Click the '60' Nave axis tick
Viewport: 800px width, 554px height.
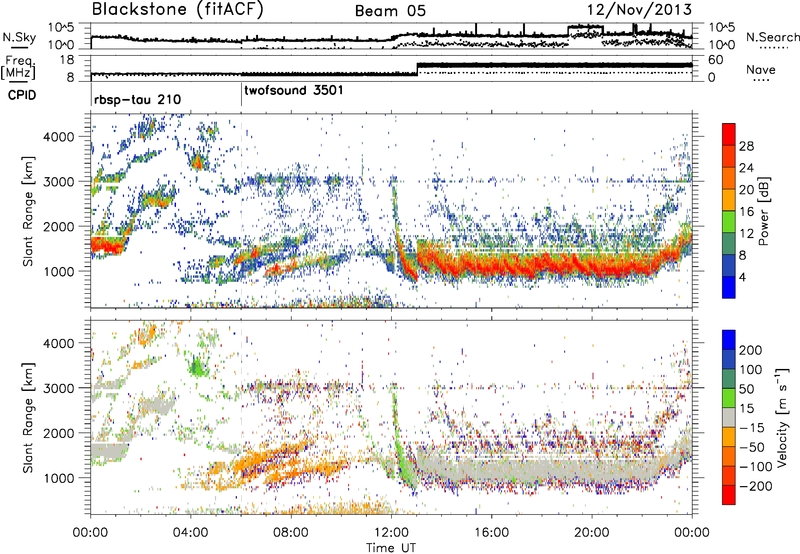716,60
